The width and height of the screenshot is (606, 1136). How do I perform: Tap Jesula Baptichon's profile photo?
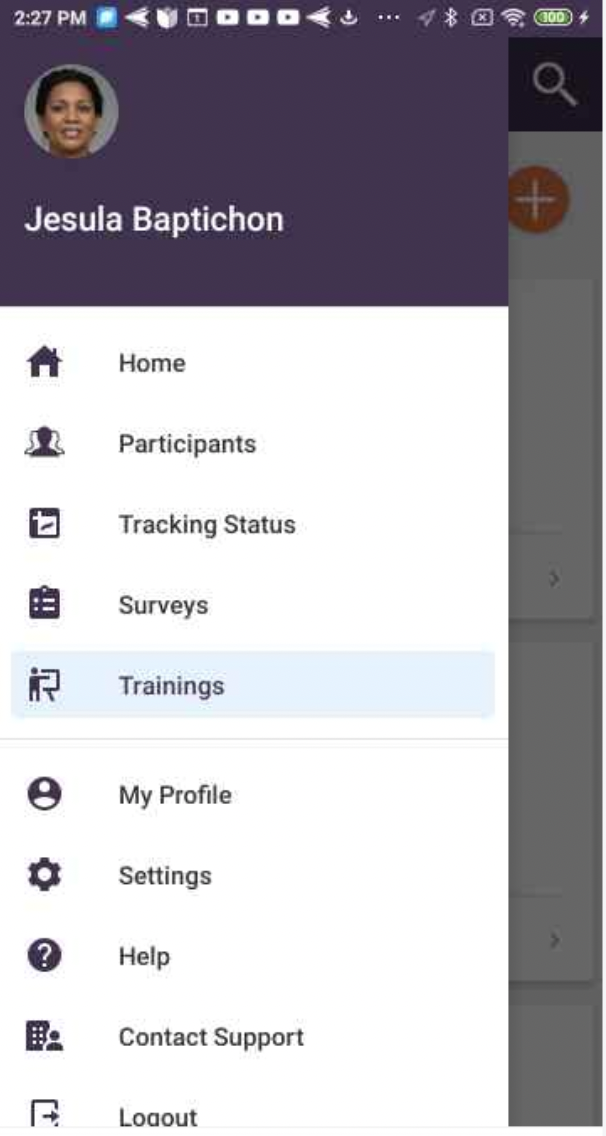pyautogui.click(x=71, y=111)
